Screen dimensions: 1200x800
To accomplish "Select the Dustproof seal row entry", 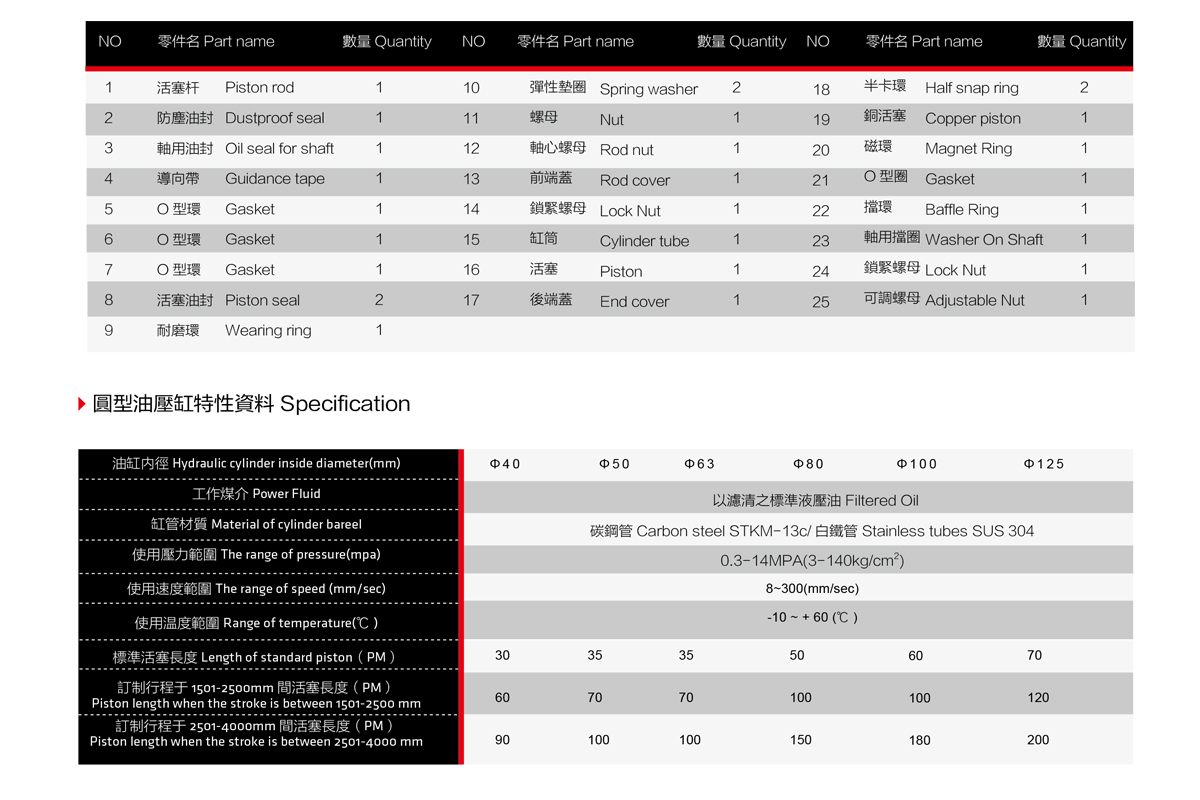I will (x=274, y=118).
